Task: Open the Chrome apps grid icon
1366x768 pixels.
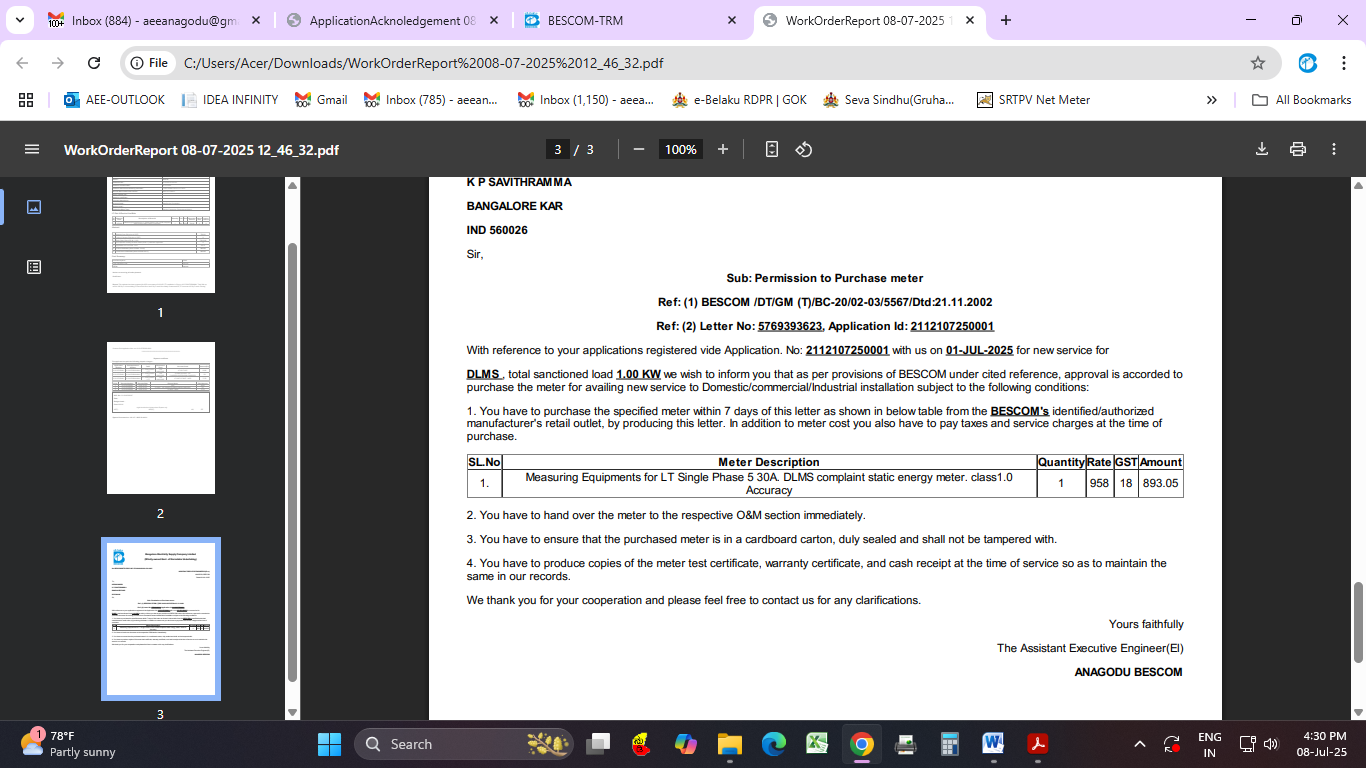Action: [26, 100]
